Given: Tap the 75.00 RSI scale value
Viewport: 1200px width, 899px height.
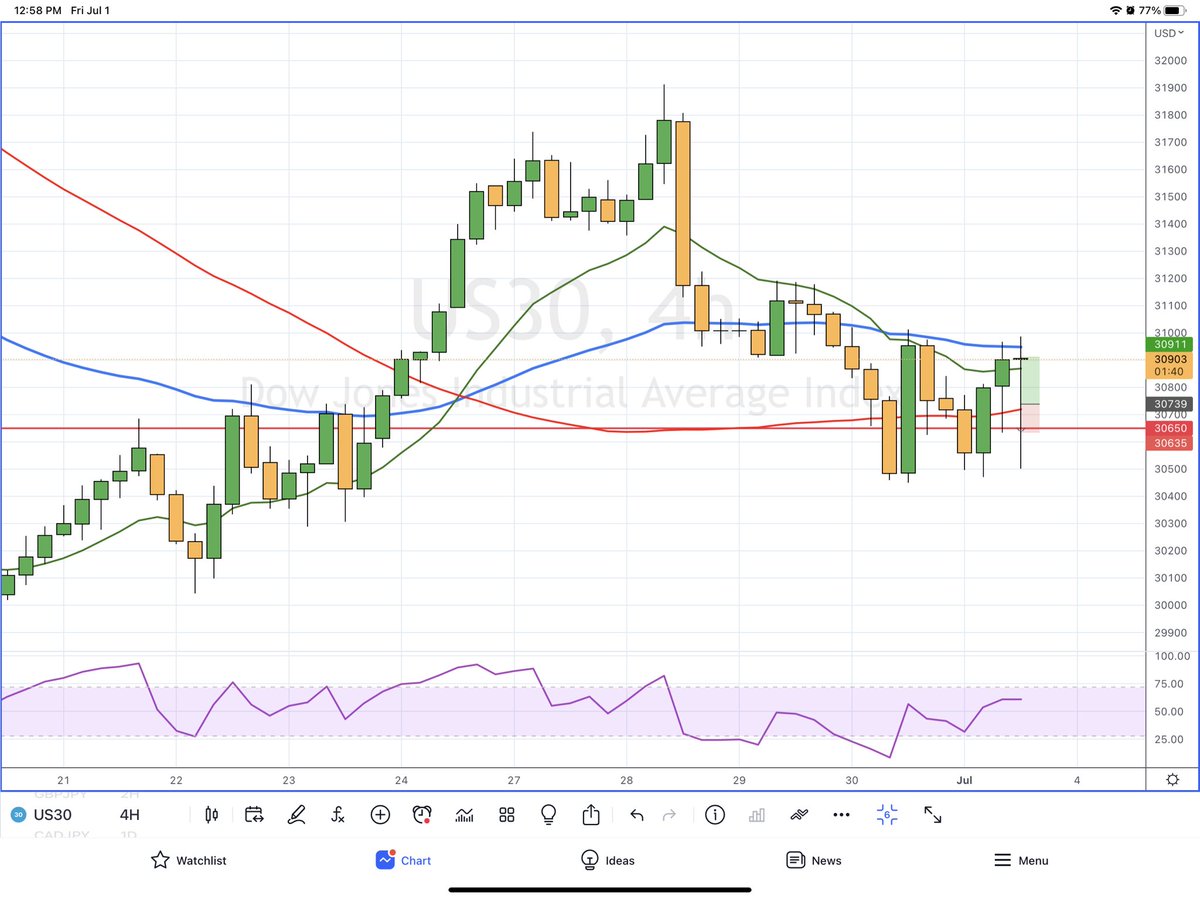Looking at the screenshot, I should click(x=1167, y=684).
